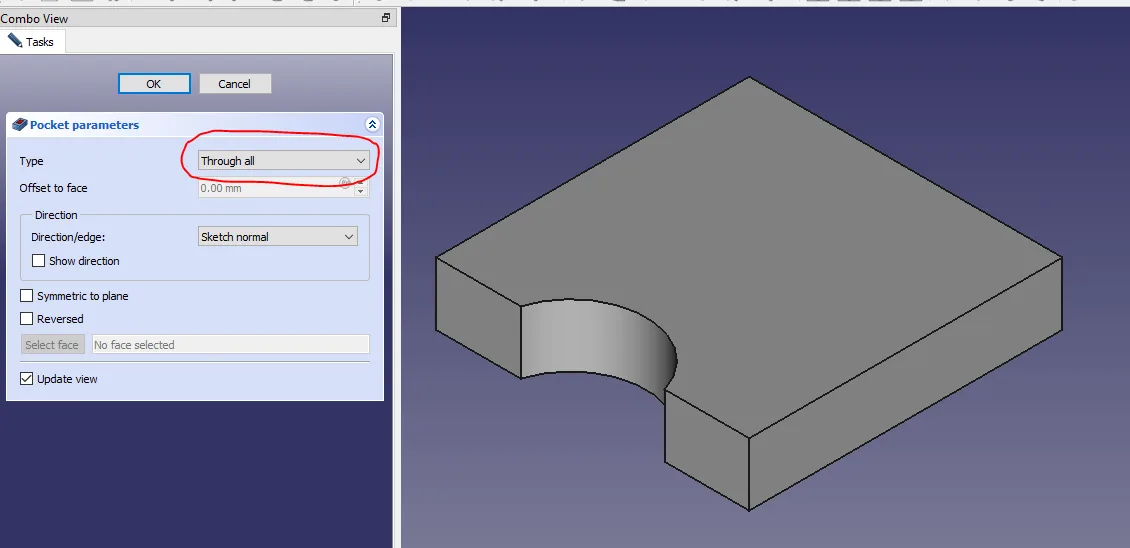Viewport: 1130px width, 548px height.
Task: Open the Direction/edge Sketch normal dropdown
Action: [278, 237]
